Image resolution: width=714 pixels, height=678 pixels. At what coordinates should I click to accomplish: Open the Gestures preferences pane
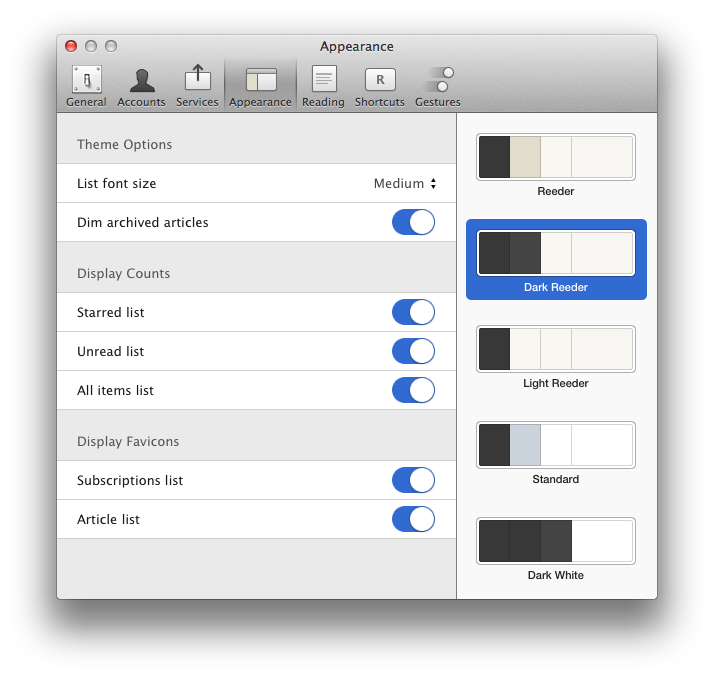438,86
